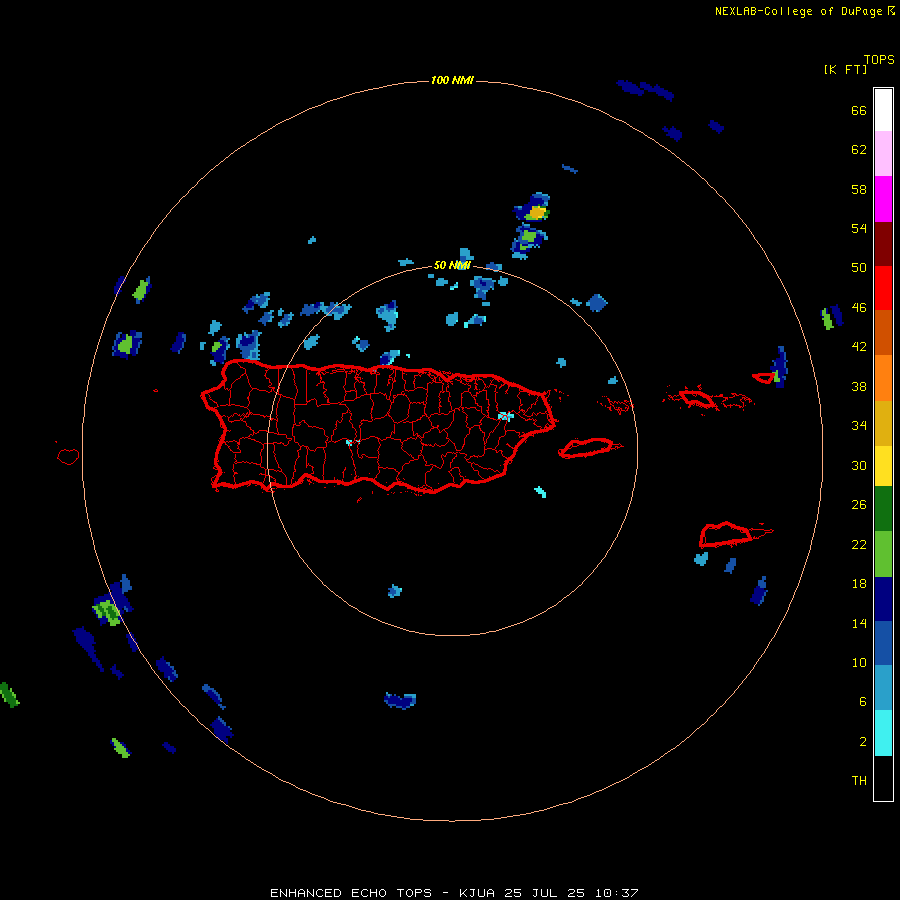The height and width of the screenshot is (900, 900).
Task: Select the 58 legend value
Action: [859, 189]
